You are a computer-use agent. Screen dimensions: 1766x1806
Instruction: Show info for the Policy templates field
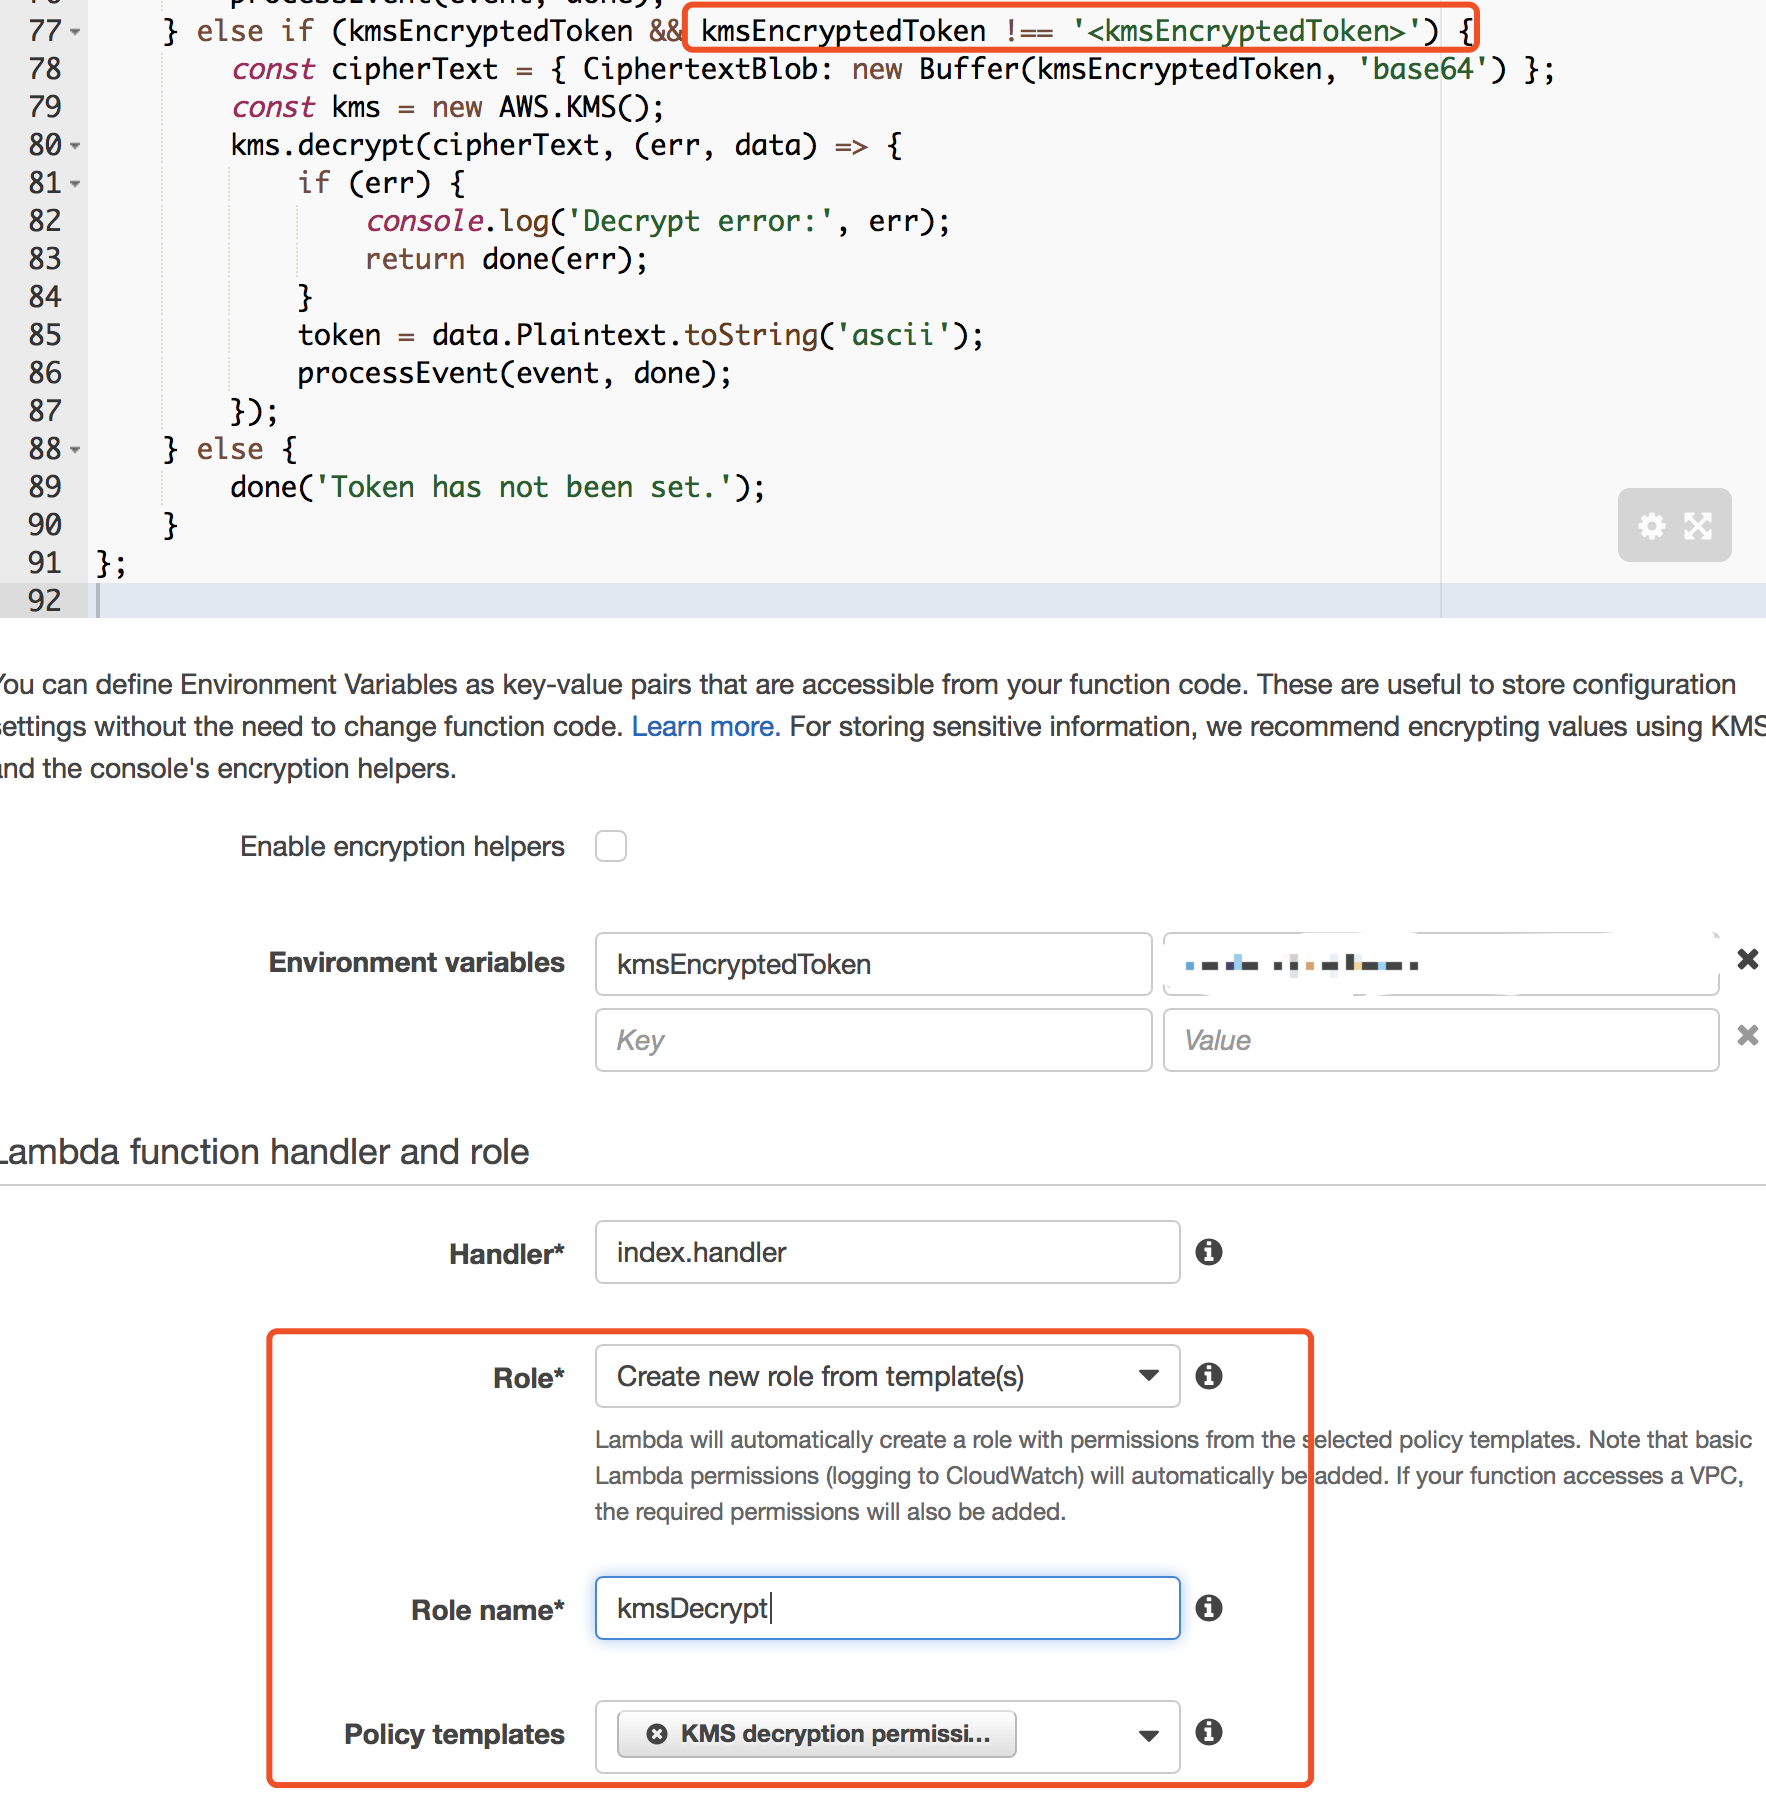[x=1209, y=1732]
